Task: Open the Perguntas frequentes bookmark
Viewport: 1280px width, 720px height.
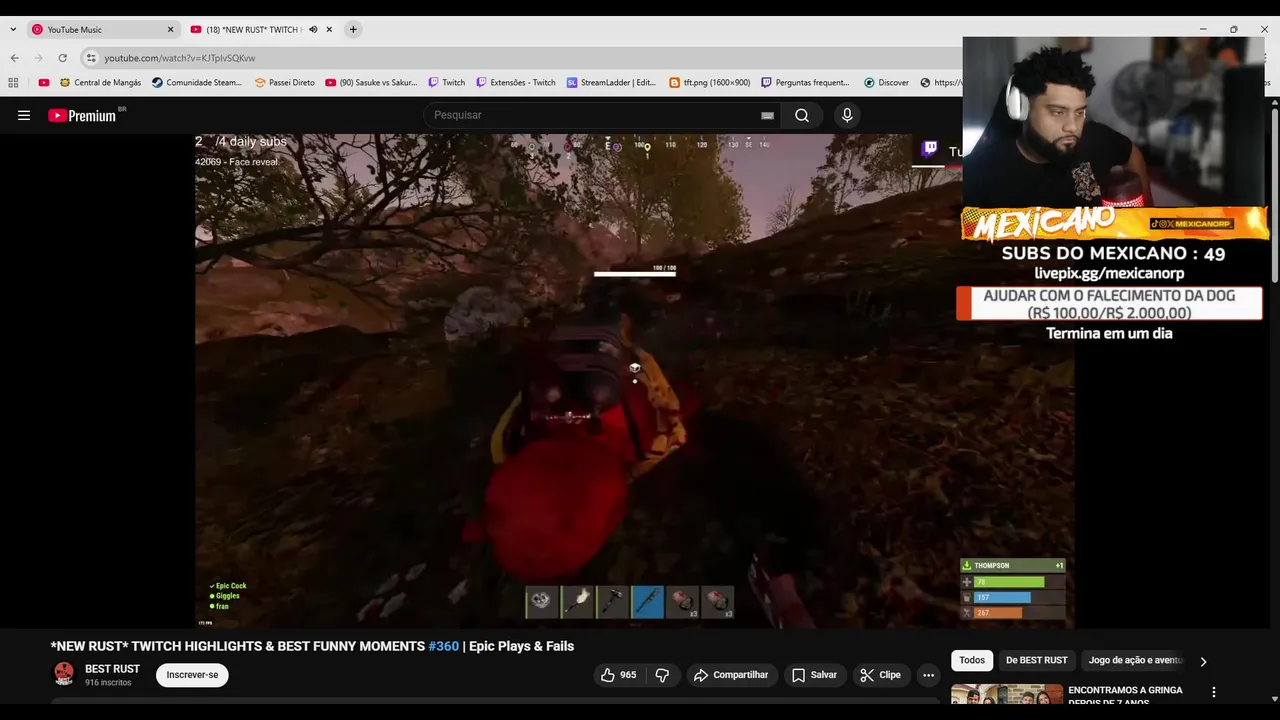Action: (806, 83)
